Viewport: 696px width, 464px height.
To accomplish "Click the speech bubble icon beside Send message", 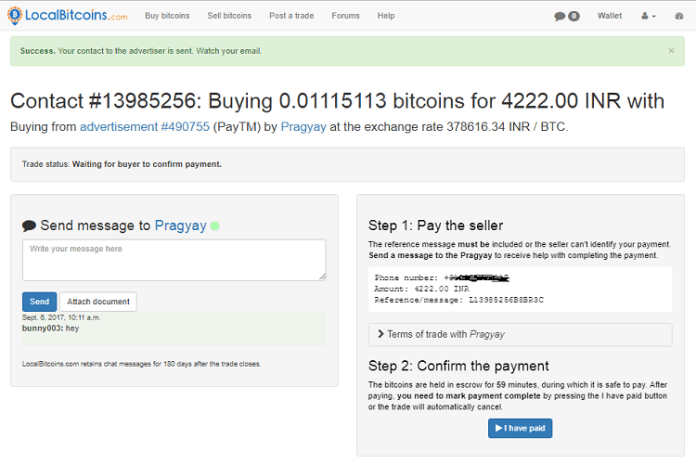I will pos(29,226).
